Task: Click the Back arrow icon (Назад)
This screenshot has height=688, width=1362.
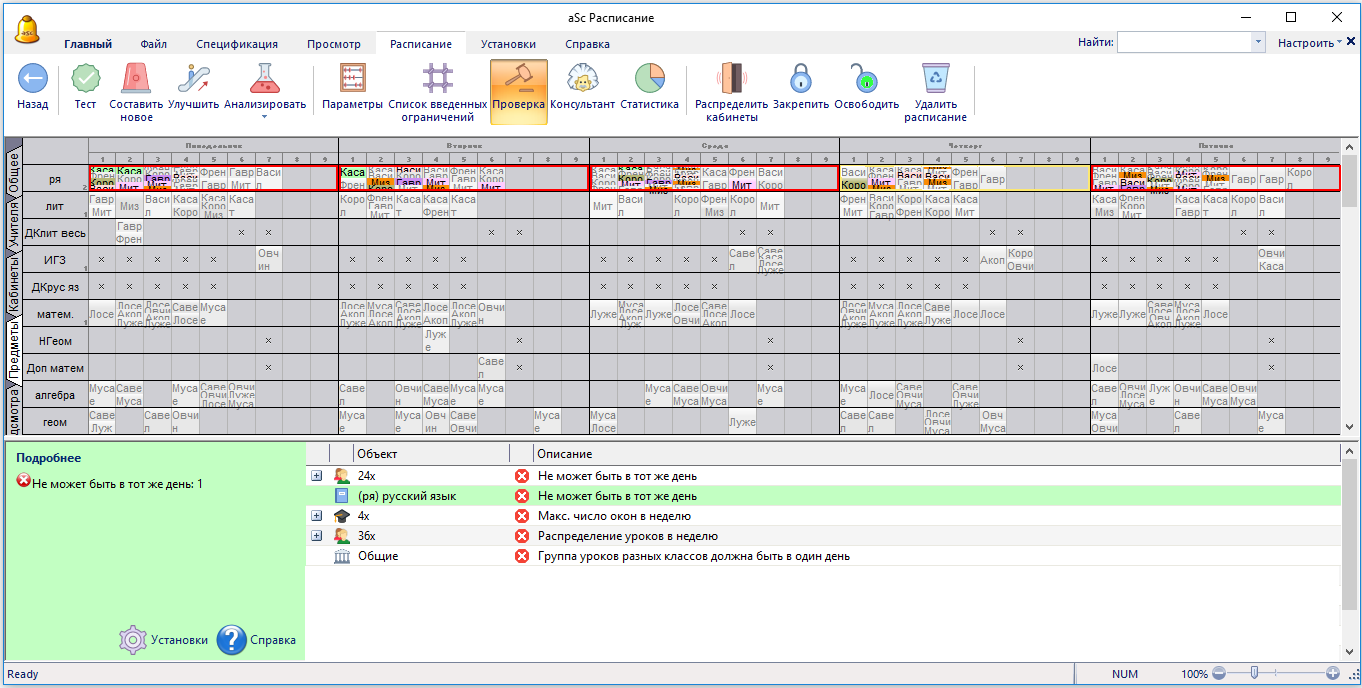Action: (x=32, y=79)
